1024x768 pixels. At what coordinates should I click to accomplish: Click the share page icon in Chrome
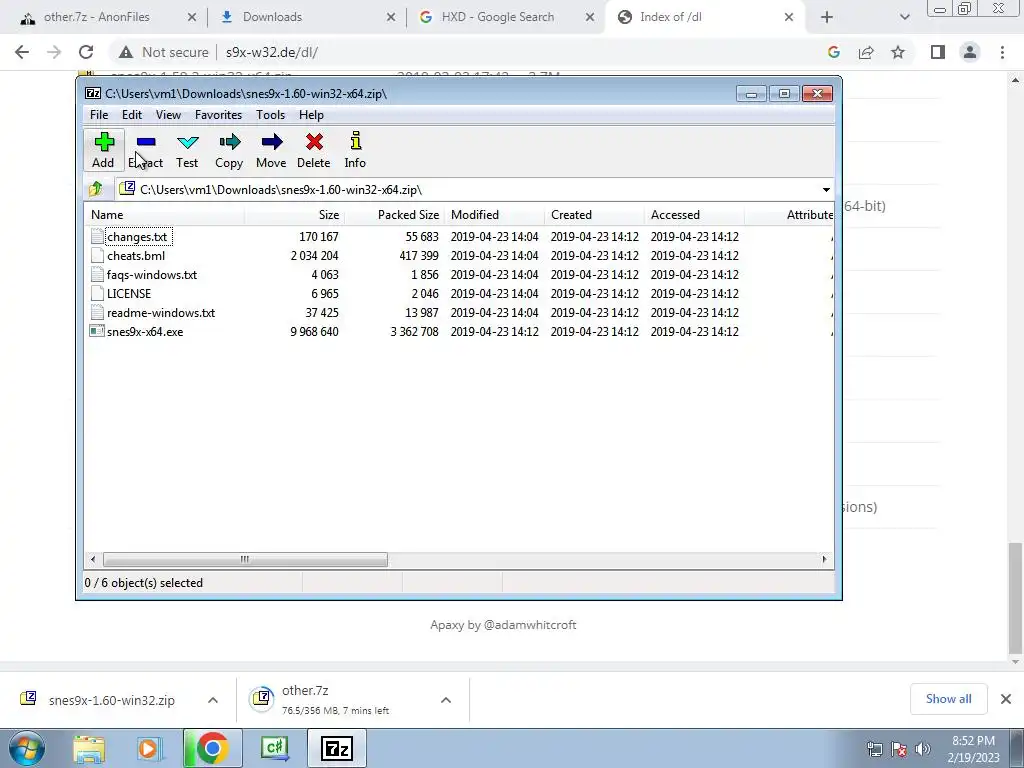click(866, 52)
